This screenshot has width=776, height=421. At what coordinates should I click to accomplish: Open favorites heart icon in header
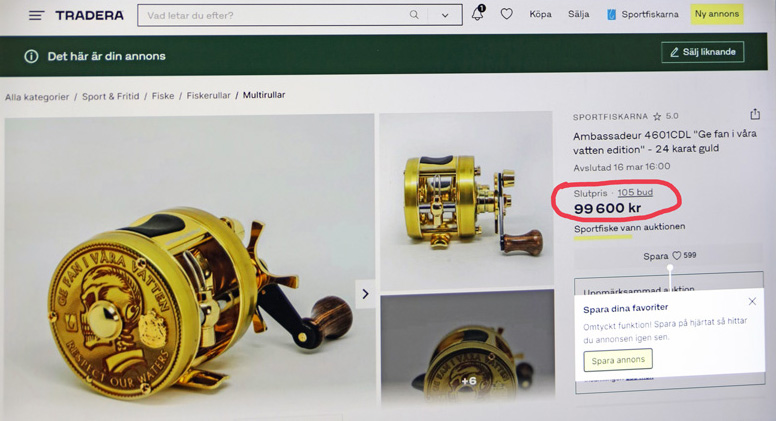[506, 14]
